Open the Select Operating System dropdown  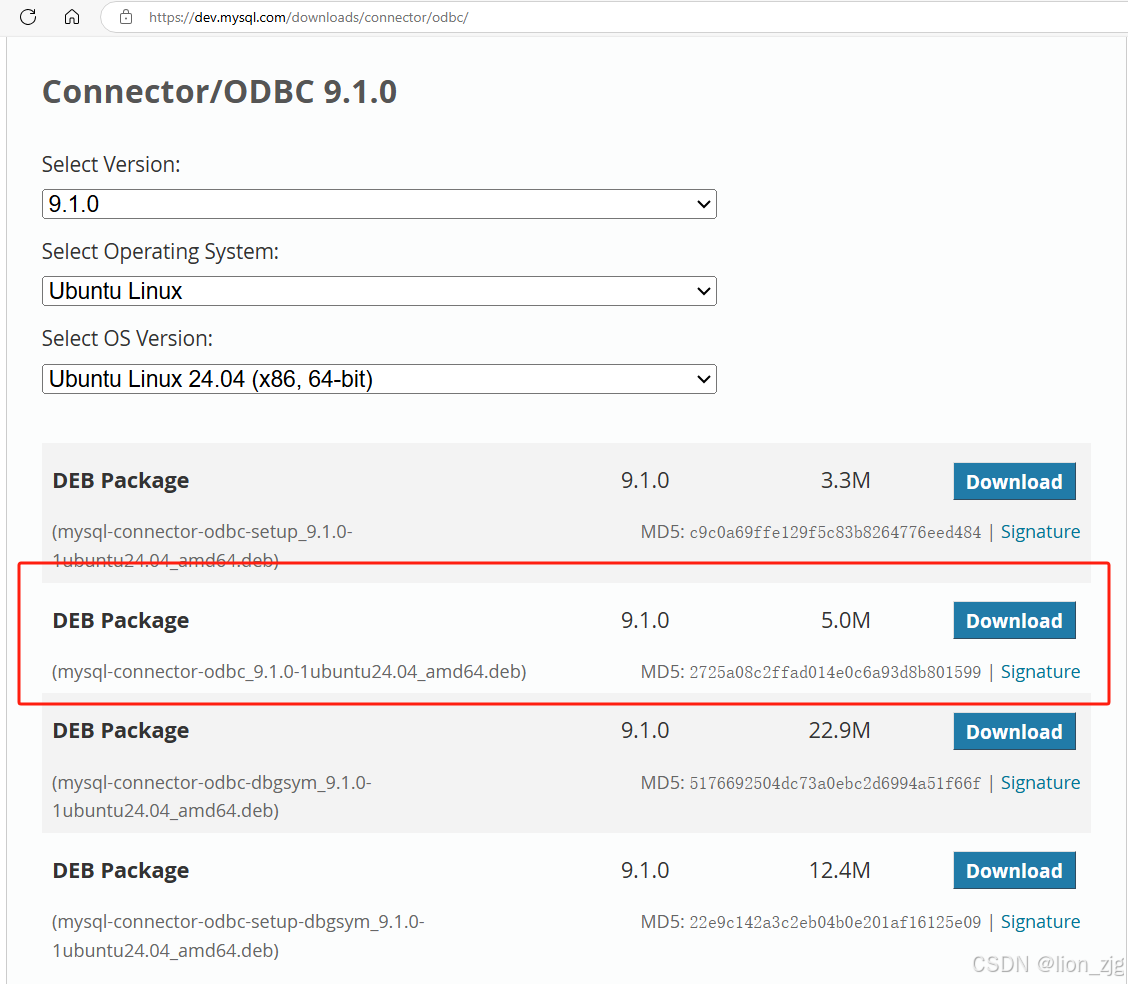[379, 291]
